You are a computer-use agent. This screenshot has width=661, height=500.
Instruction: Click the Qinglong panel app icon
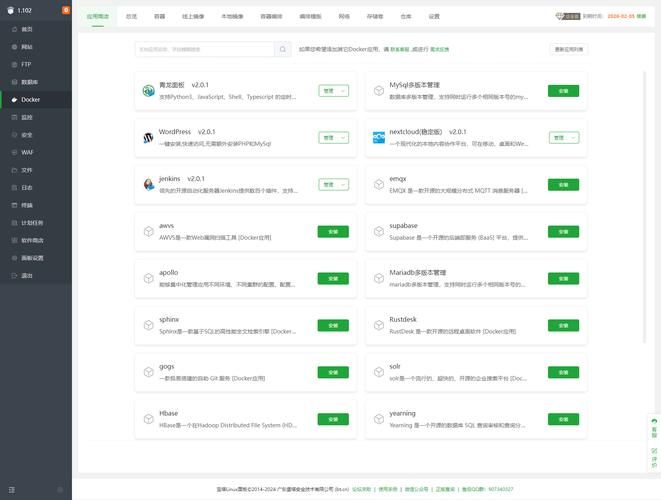(148, 91)
